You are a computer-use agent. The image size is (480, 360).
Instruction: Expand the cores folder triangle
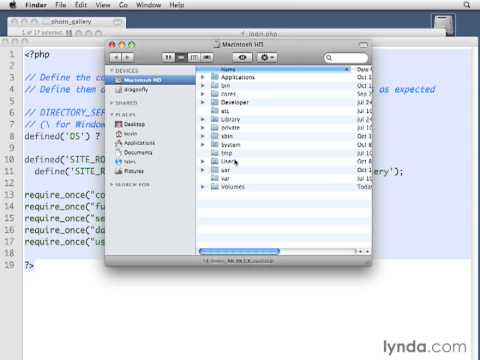(x=202, y=94)
